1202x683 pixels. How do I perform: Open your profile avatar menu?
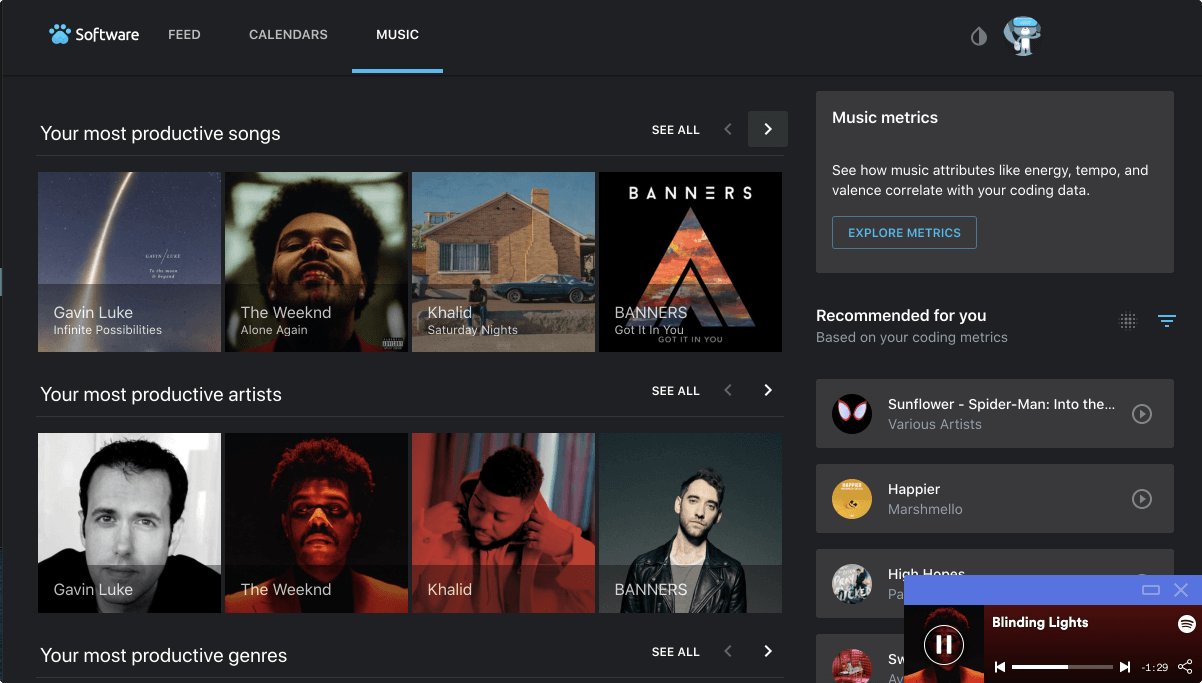(x=1022, y=36)
